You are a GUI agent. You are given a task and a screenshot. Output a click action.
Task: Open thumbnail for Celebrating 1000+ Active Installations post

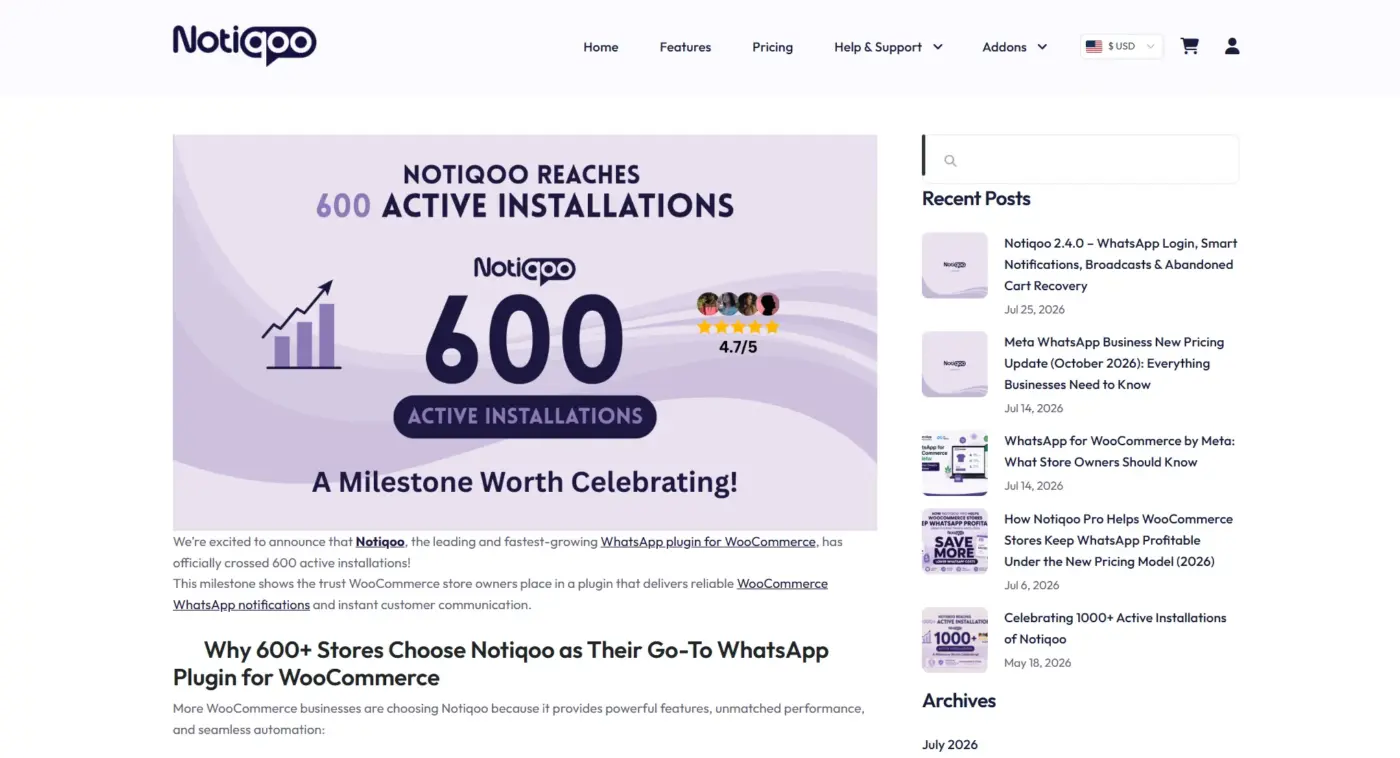point(955,640)
